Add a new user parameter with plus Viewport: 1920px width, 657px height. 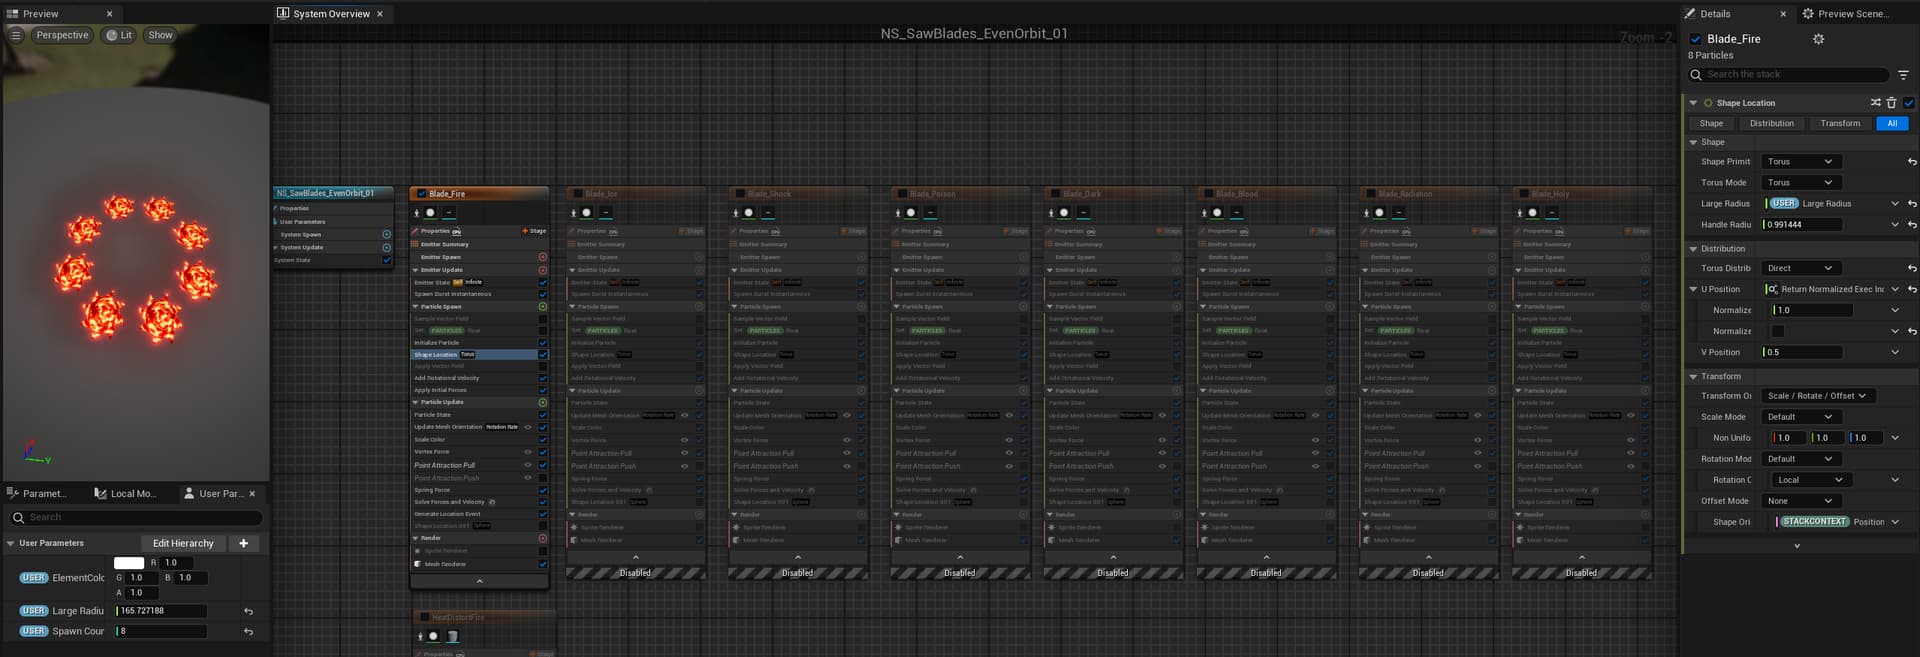(243, 543)
